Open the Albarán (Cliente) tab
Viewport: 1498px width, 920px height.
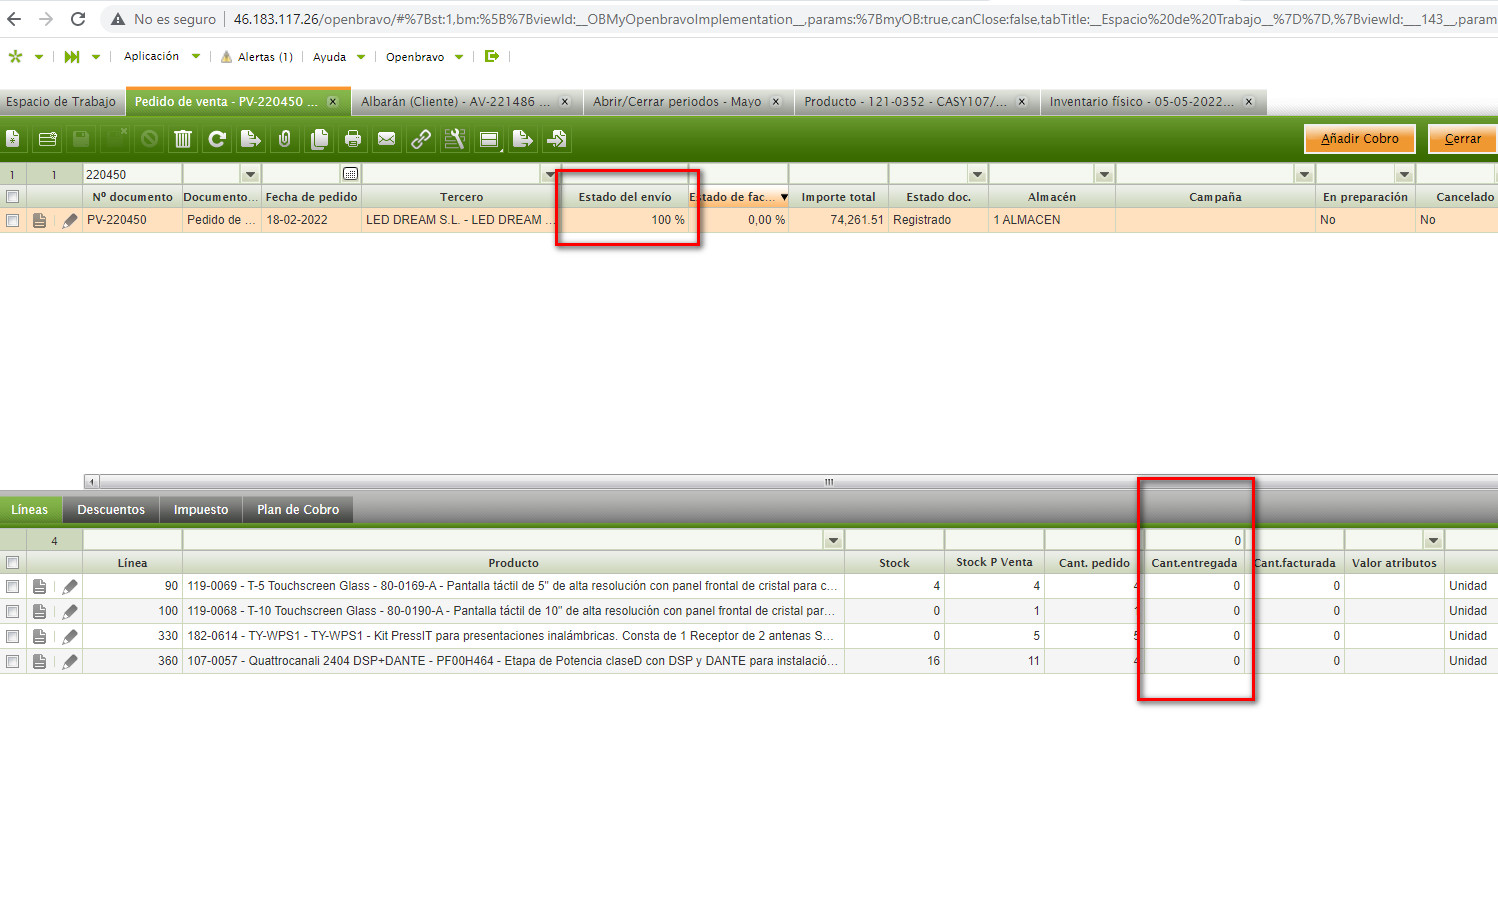point(455,102)
